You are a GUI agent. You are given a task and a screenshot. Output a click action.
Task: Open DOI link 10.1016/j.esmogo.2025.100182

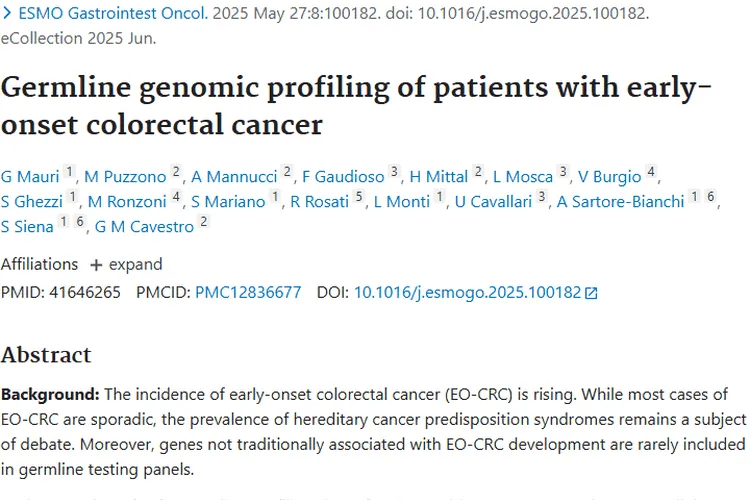coord(467,293)
